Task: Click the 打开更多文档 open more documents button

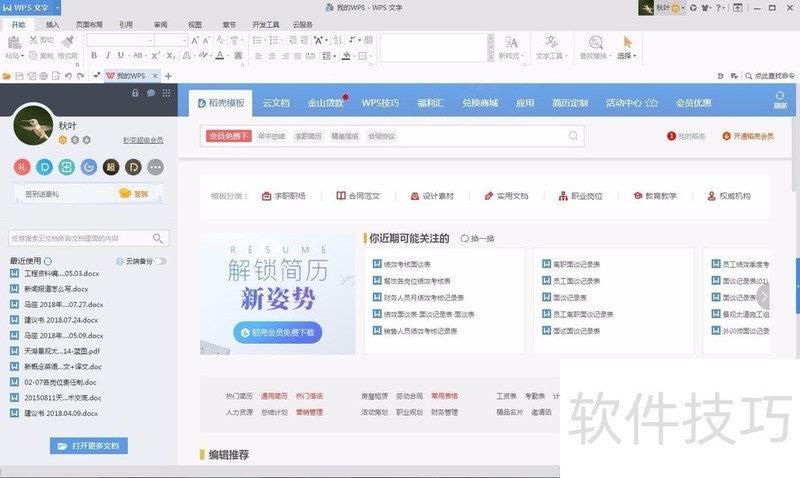Action: click(89, 445)
